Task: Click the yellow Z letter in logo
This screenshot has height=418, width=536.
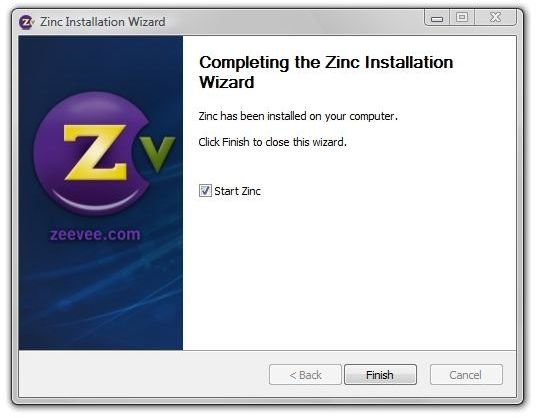Action: tap(95, 152)
